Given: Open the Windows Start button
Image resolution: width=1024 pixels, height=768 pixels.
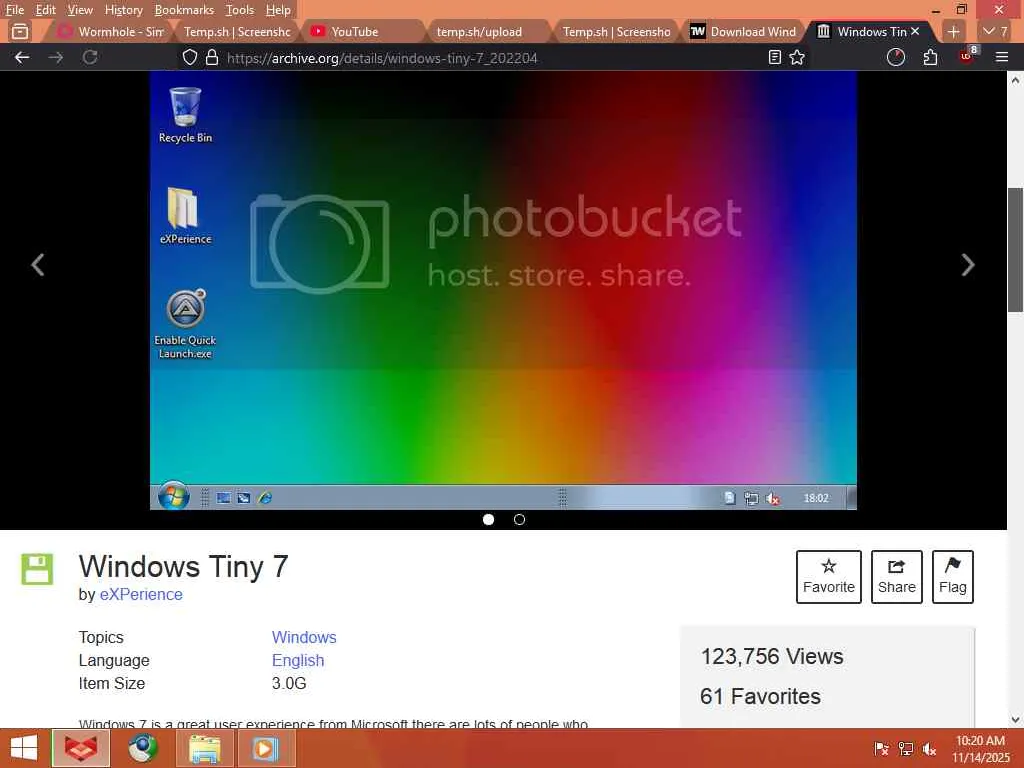Looking at the screenshot, I should [x=24, y=748].
